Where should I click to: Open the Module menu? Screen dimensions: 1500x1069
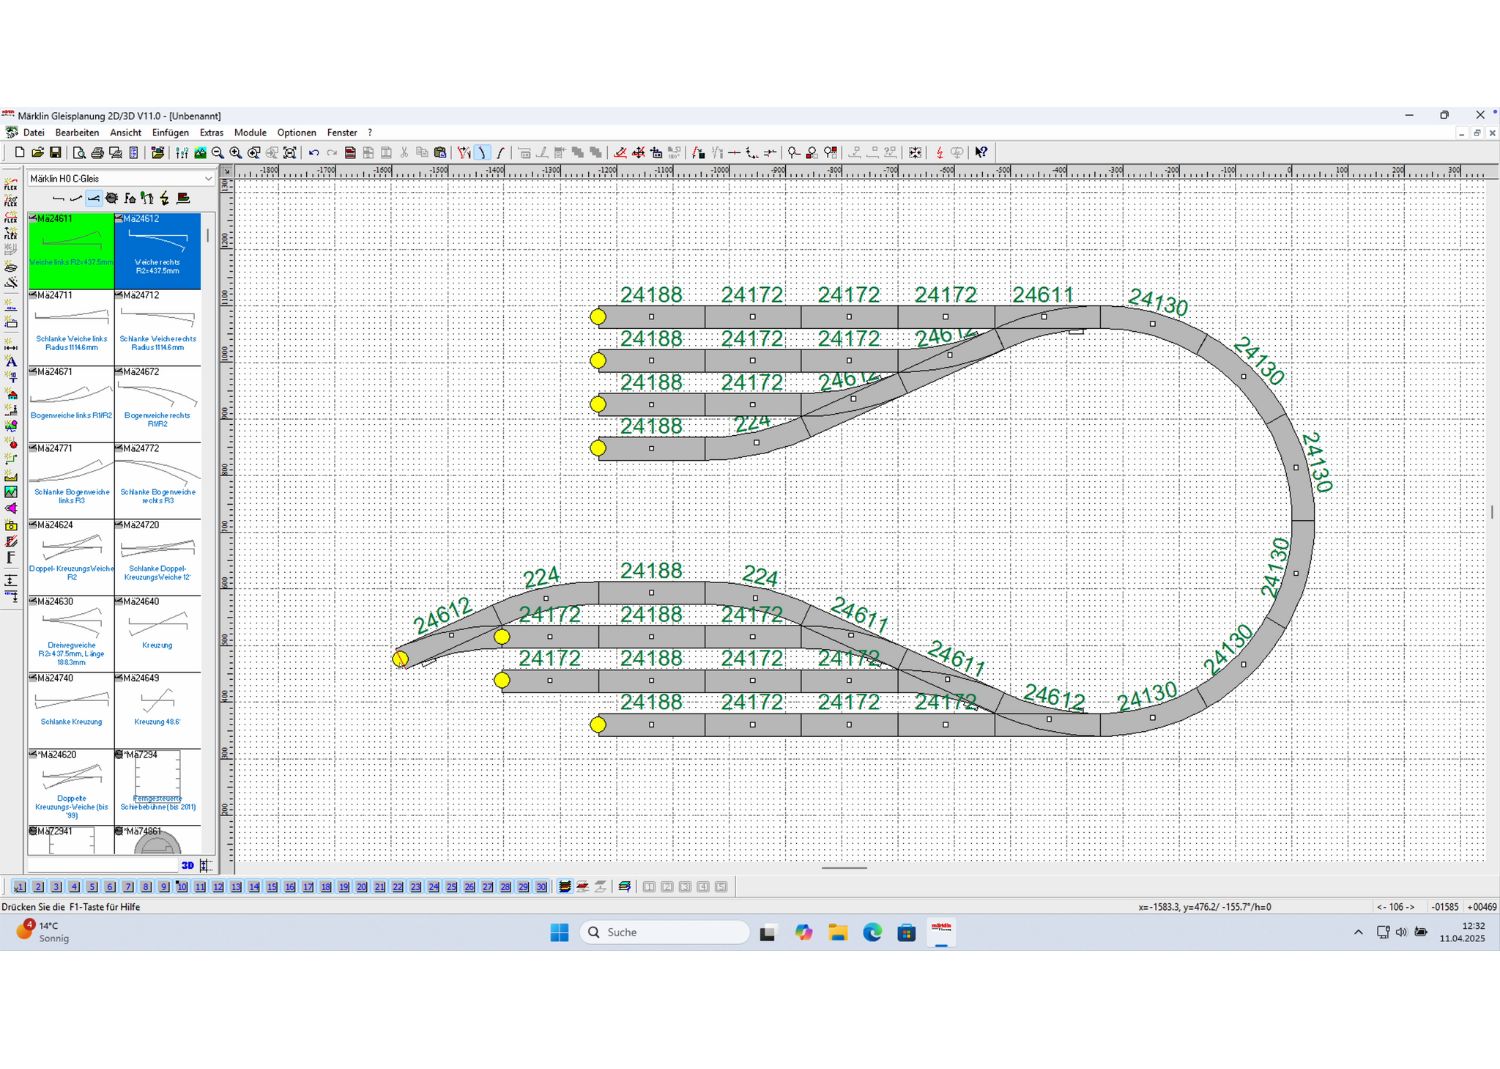[250, 132]
